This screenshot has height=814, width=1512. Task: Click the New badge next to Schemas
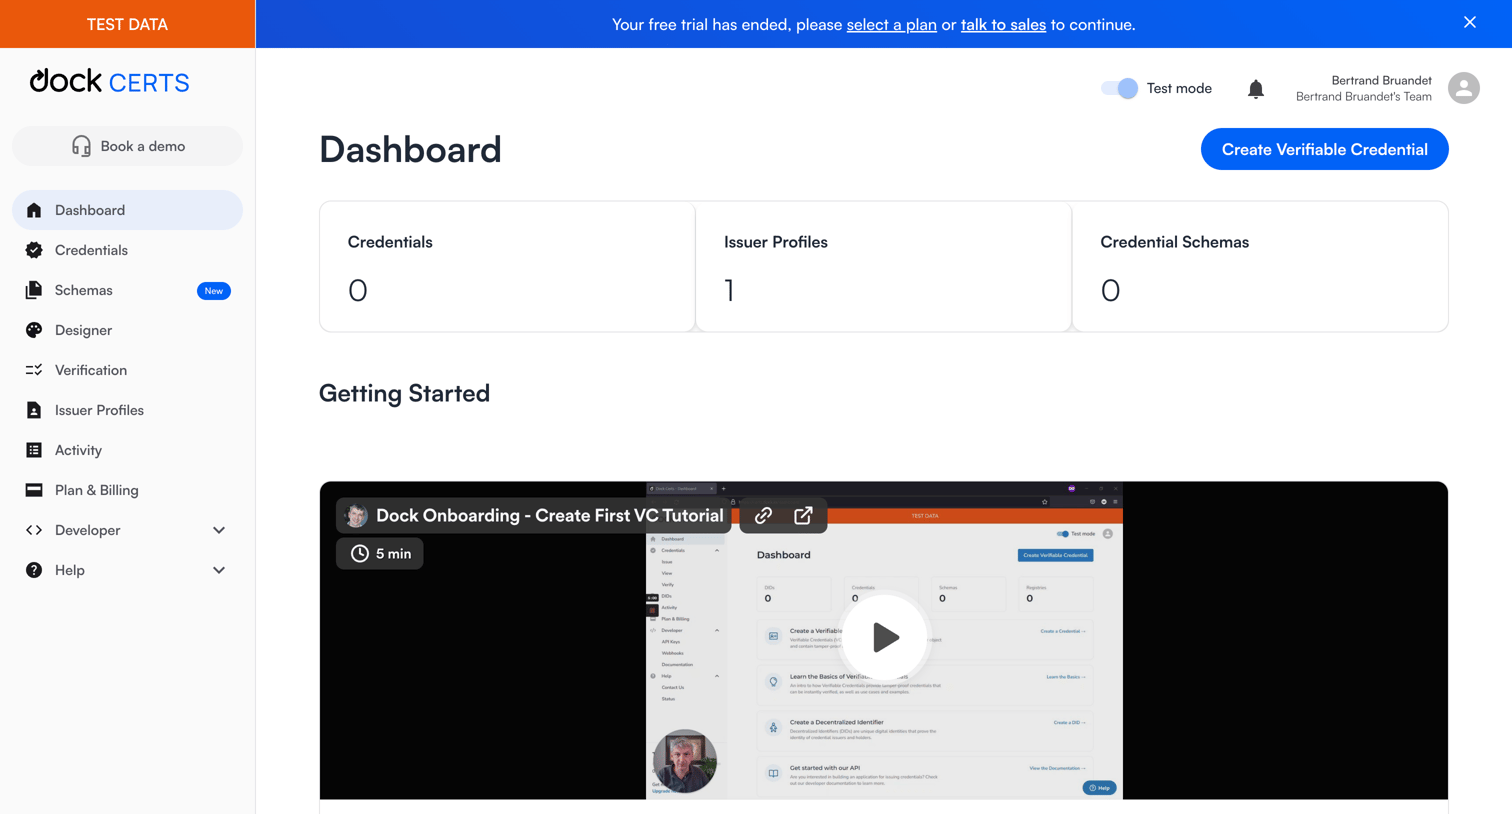tap(213, 291)
